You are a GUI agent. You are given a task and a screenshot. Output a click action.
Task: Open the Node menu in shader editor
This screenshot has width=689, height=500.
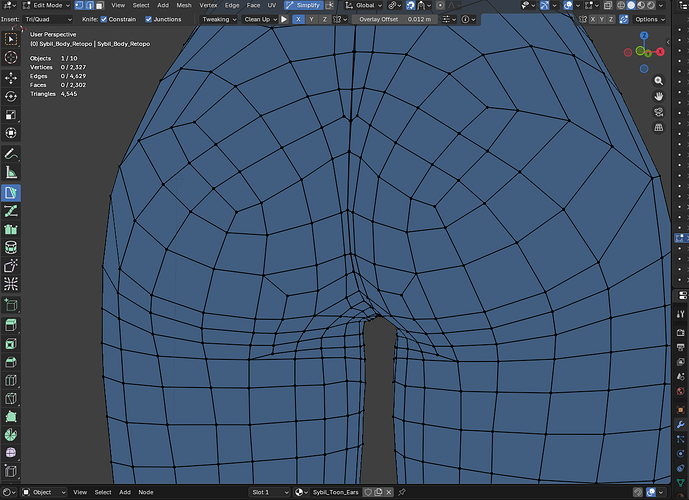(x=146, y=492)
